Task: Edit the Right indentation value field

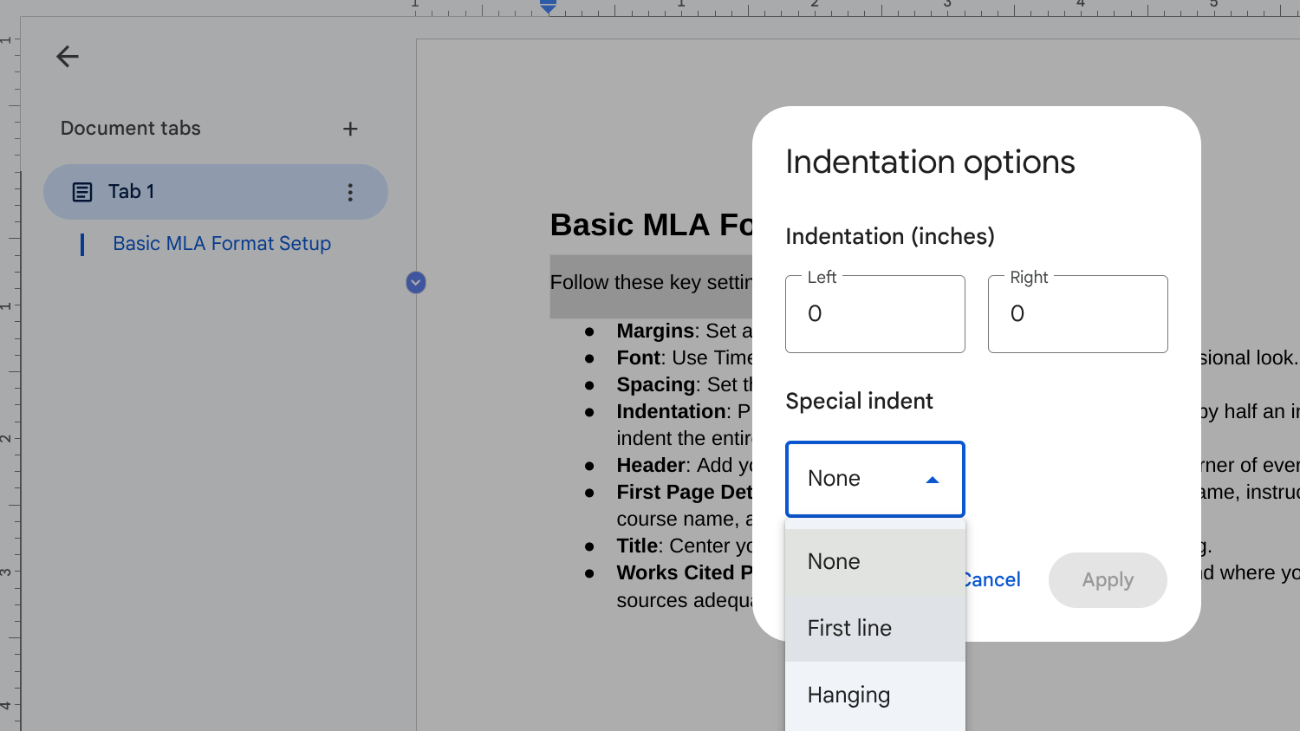Action: coord(1078,313)
